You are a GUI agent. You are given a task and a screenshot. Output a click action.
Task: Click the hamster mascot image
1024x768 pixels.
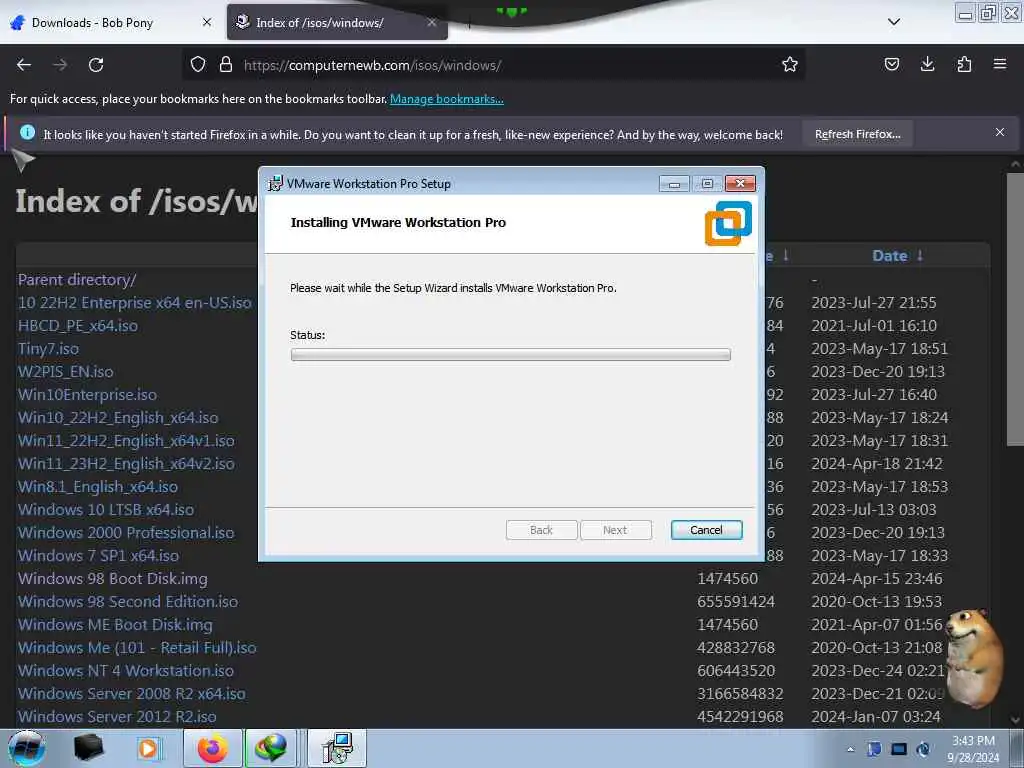[x=974, y=658]
